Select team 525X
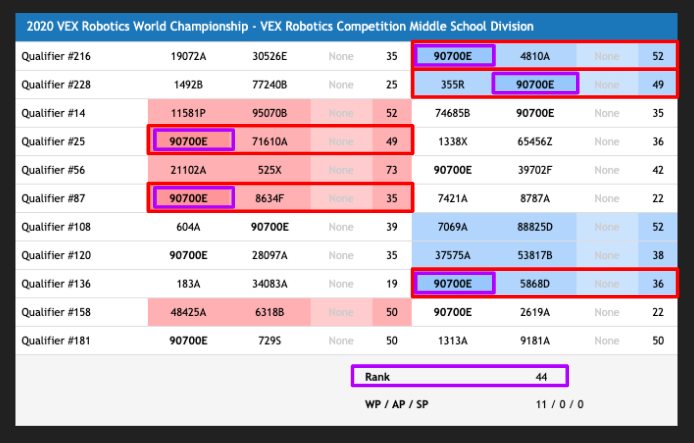Image resolution: width=694 pixels, height=443 pixels. (270, 170)
